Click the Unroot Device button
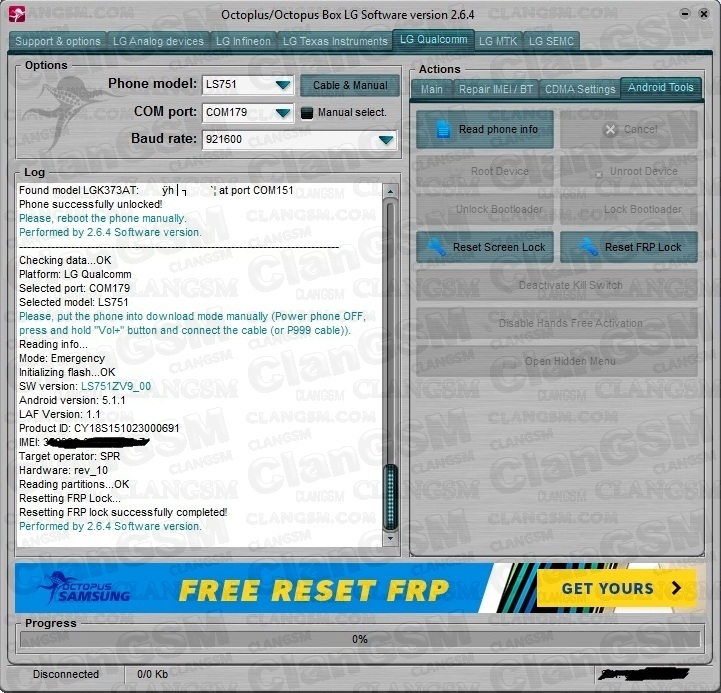Image resolution: width=721 pixels, height=693 pixels. (x=629, y=171)
